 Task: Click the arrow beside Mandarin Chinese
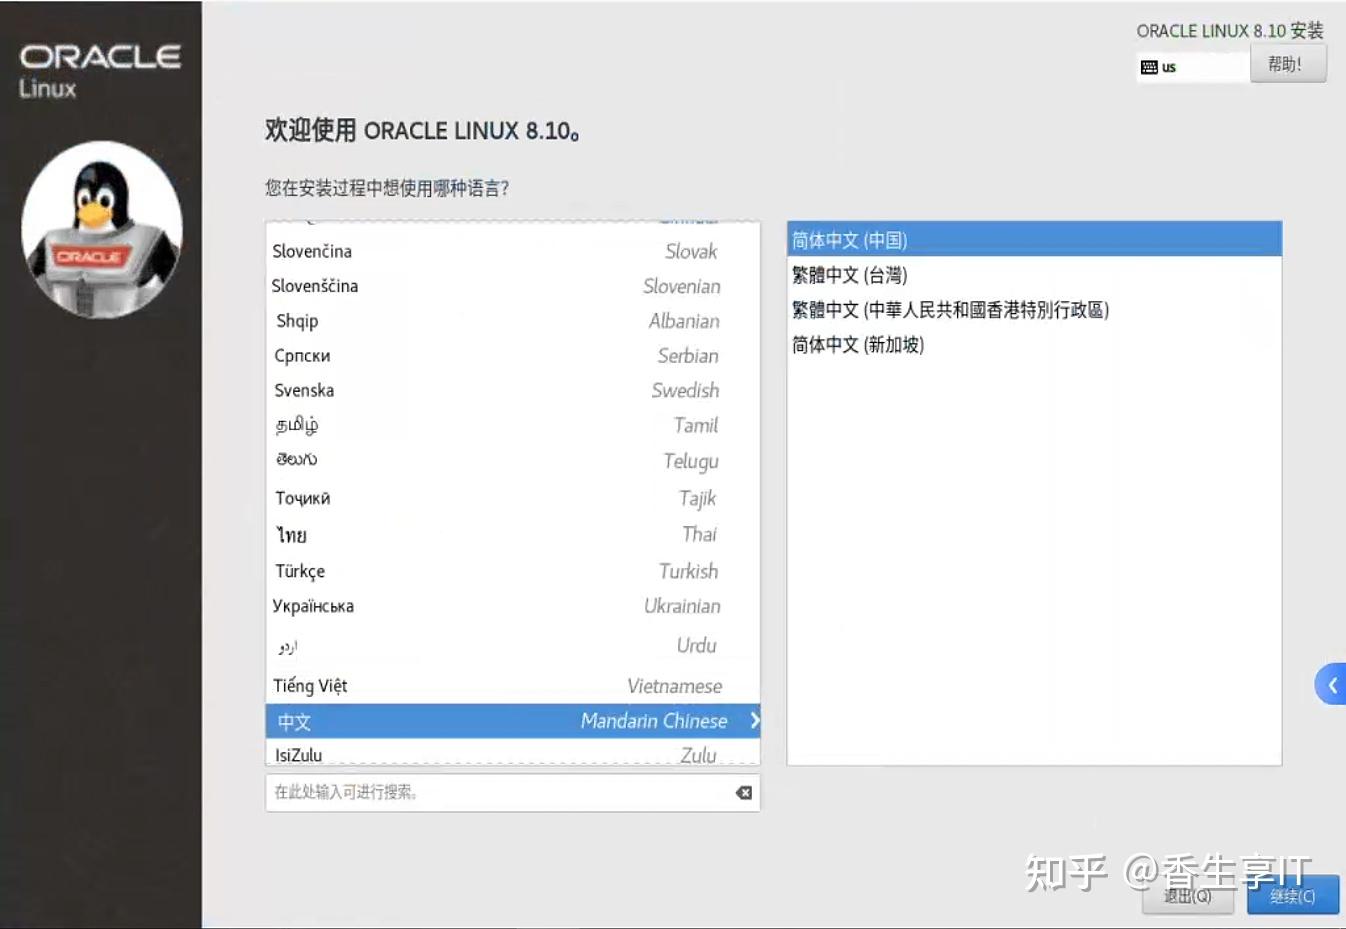(x=754, y=720)
